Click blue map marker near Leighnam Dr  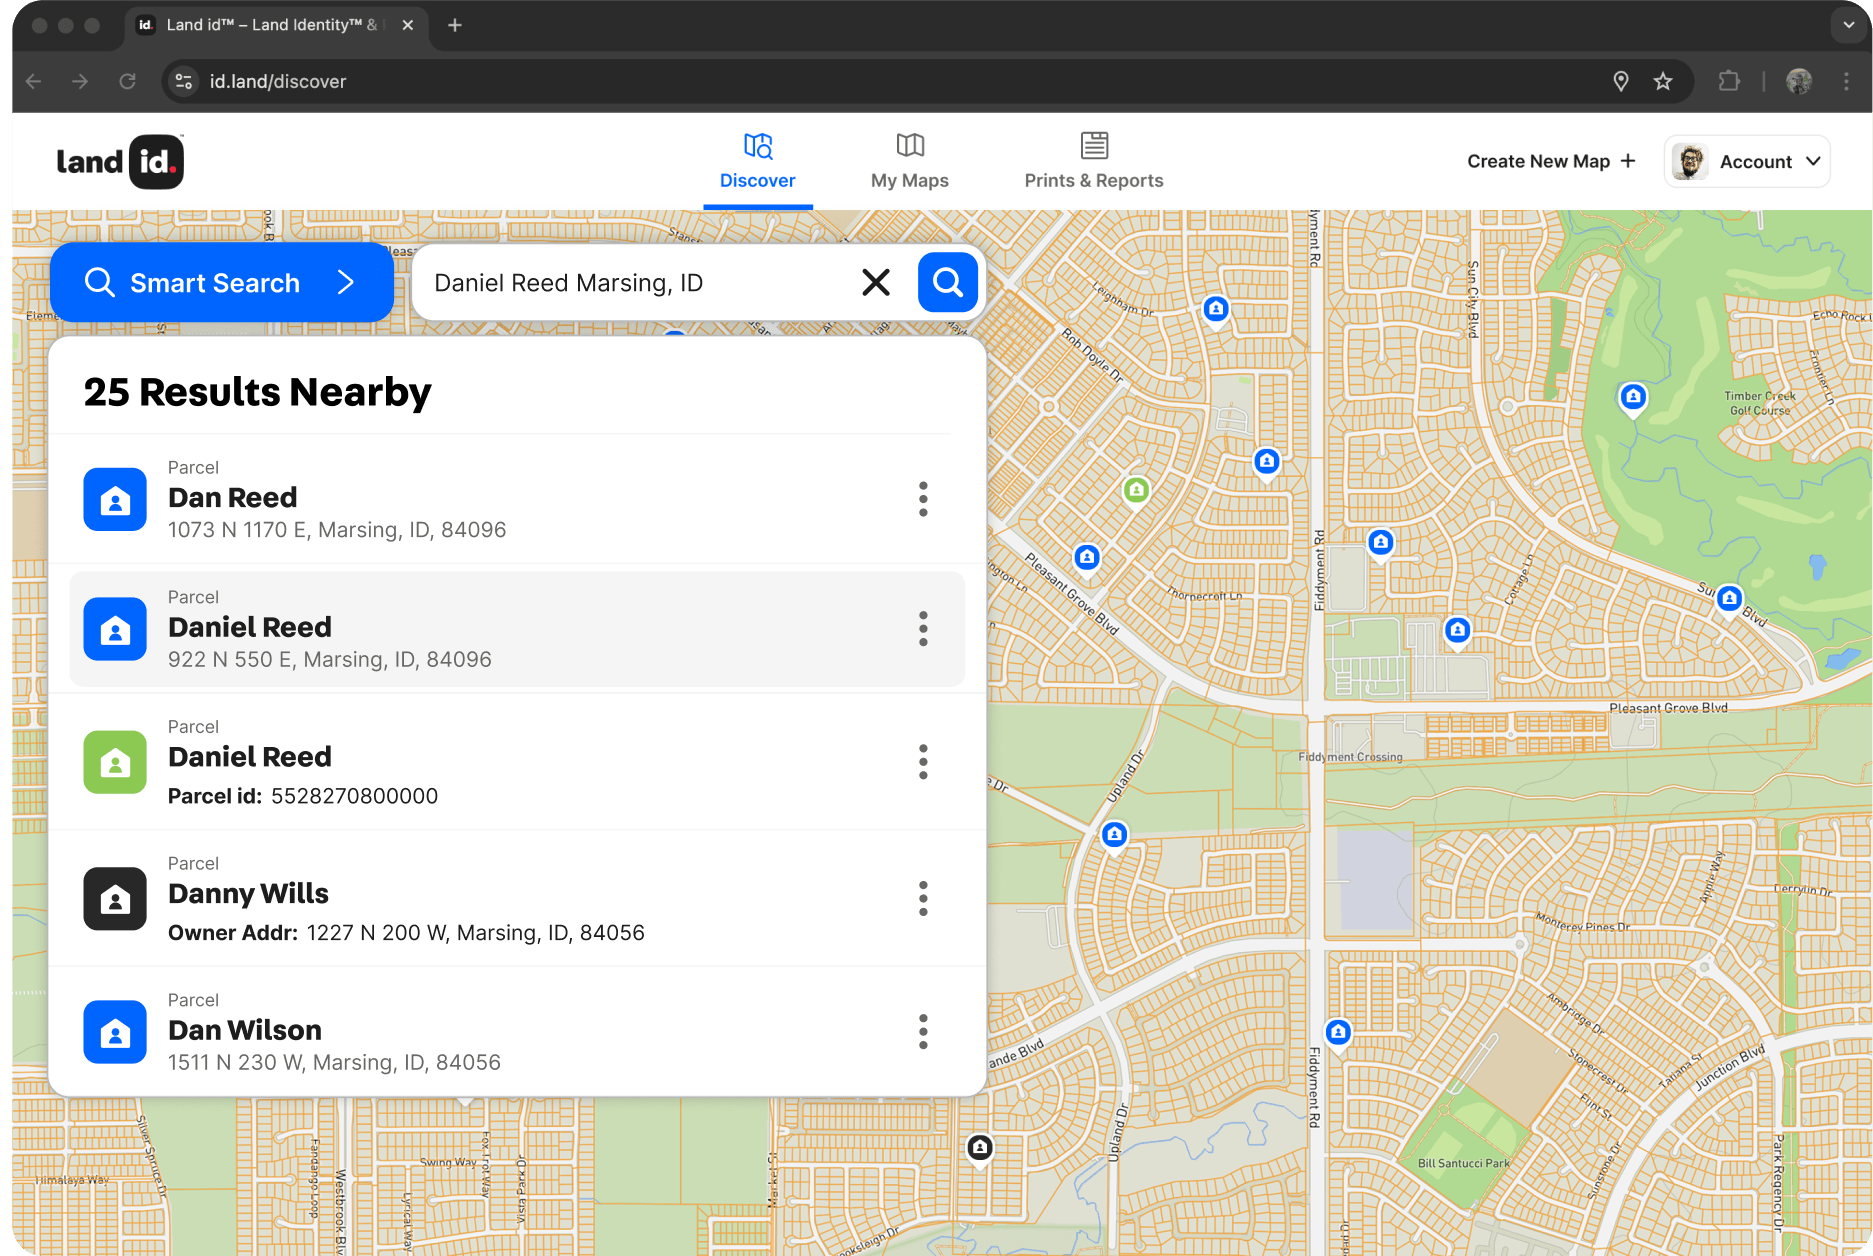tap(1216, 310)
